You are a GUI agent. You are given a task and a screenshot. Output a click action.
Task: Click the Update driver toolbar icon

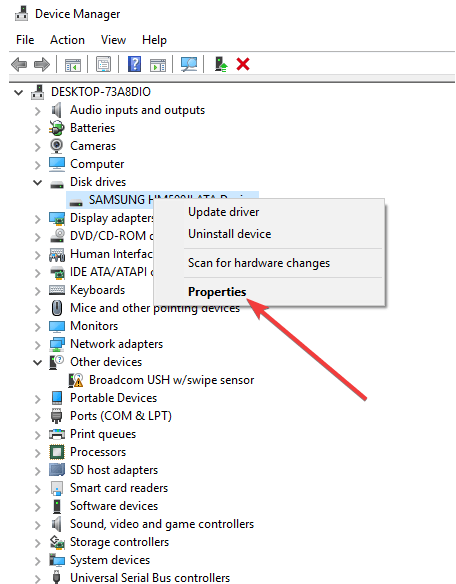[x=221, y=64]
